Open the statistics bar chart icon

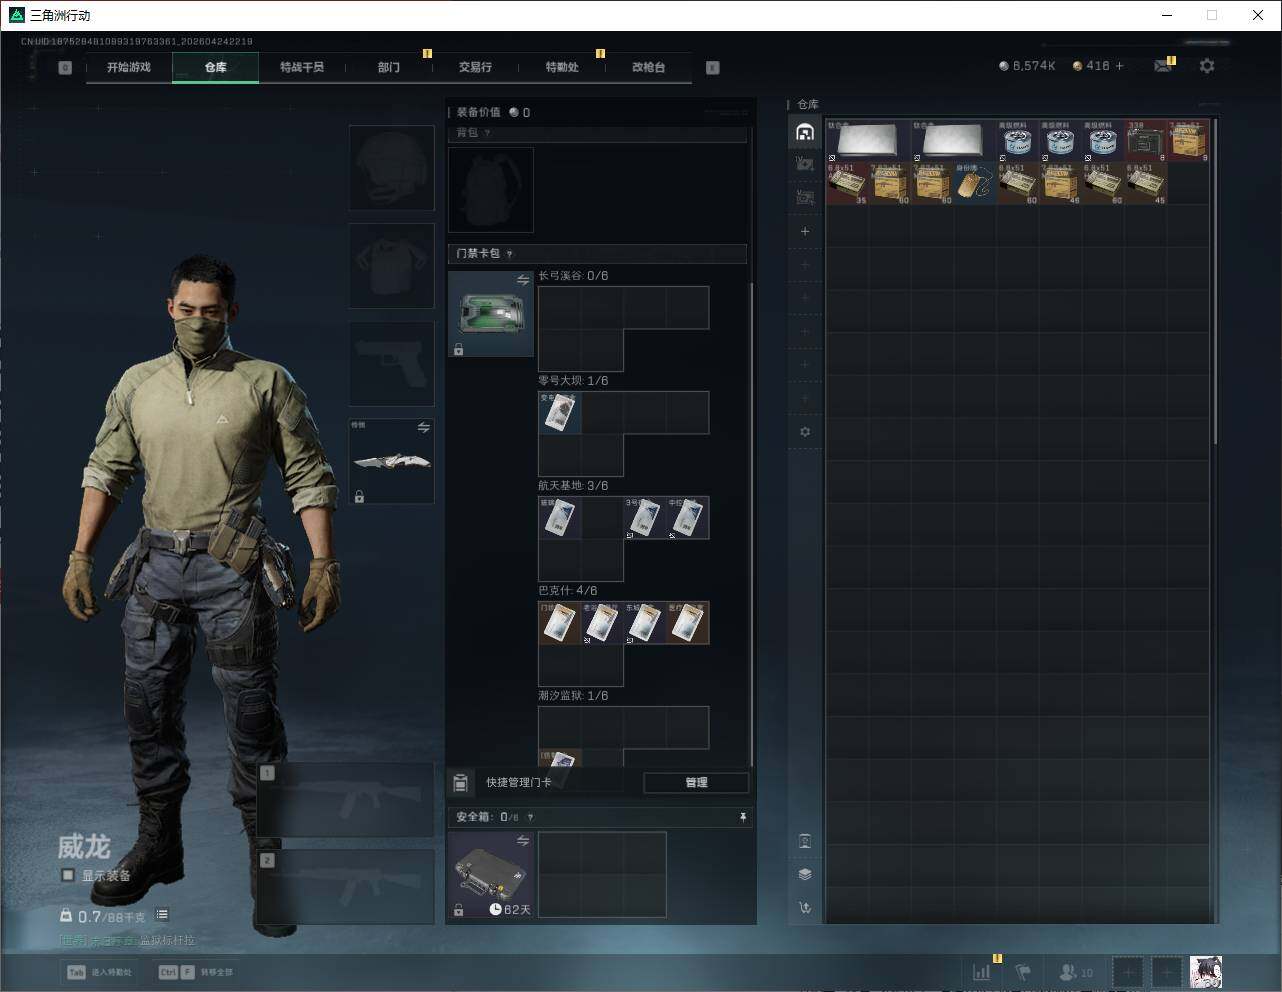pyautogui.click(x=982, y=972)
